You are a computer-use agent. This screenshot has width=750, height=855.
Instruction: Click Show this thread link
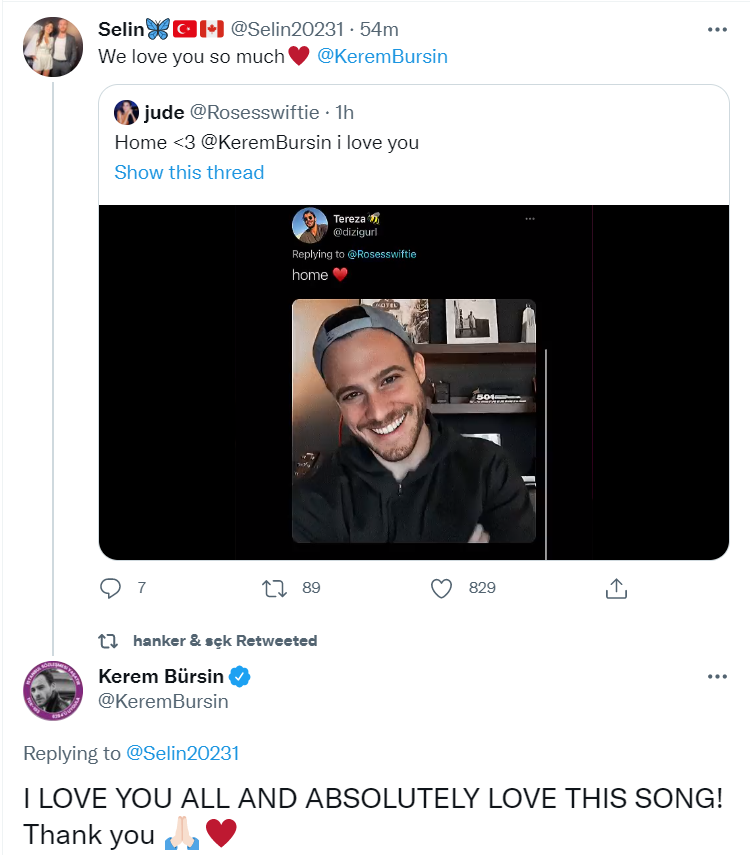189,172
